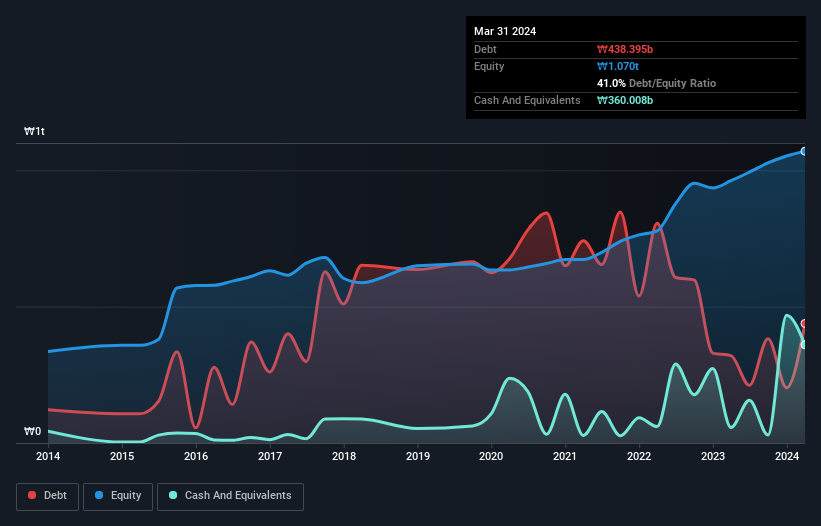Toggle Cash And Equivalents legend button

click(x=230, y=496)
